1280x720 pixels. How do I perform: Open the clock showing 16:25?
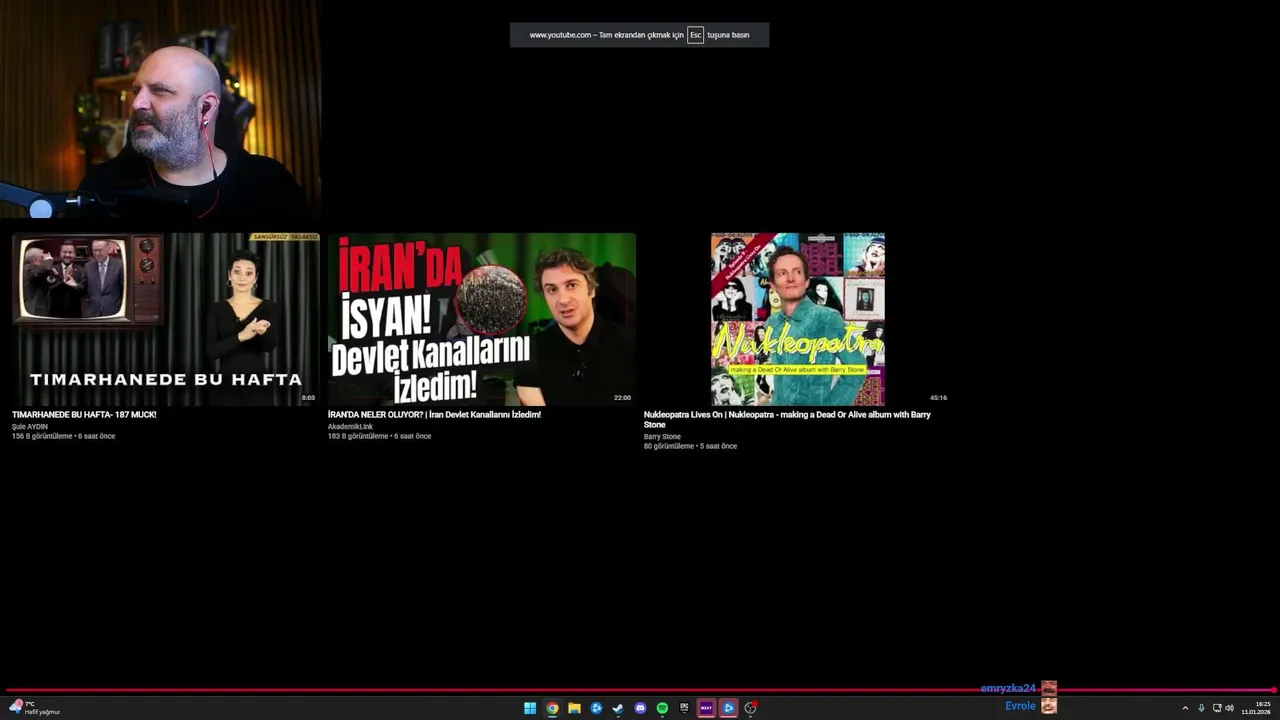tap(1256, 708)
